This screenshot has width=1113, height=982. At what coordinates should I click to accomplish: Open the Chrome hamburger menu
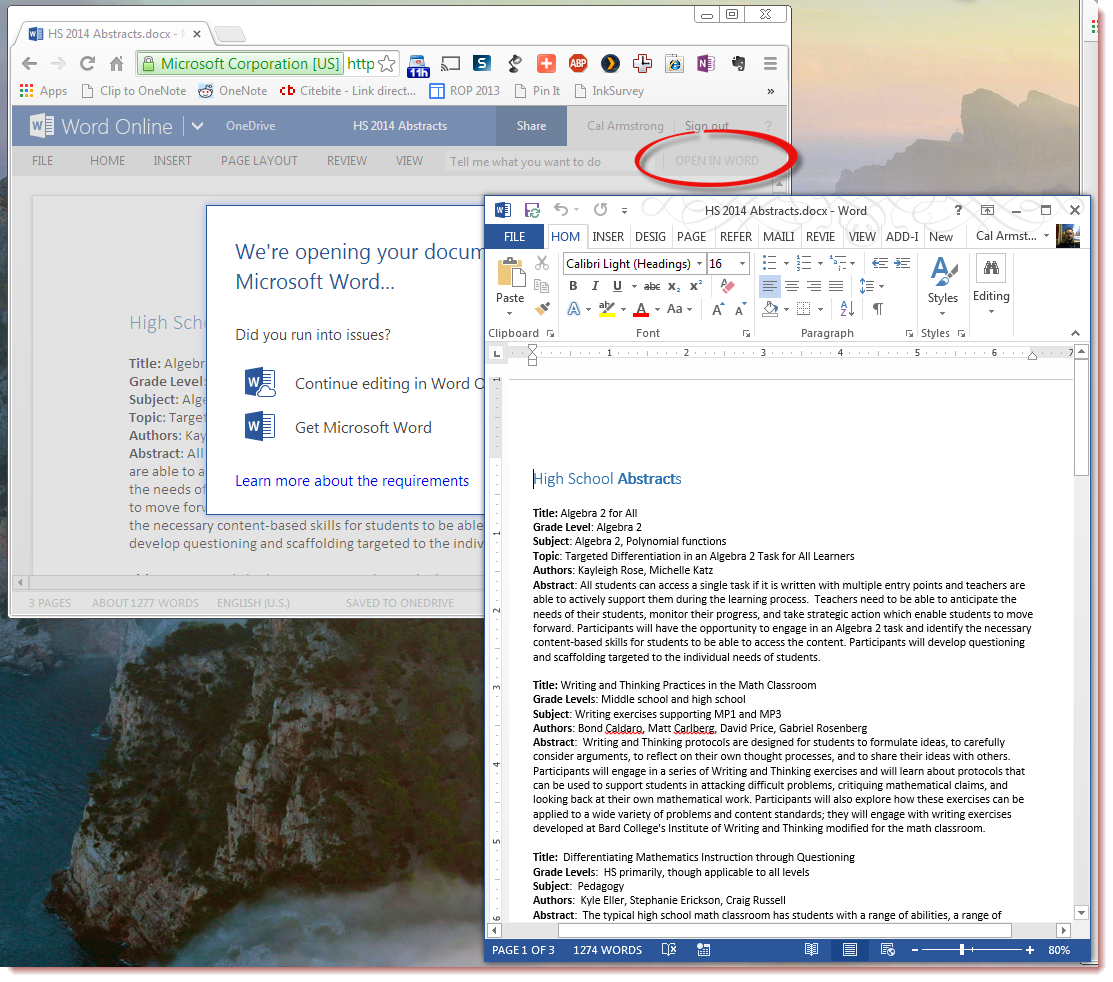click(x=770, y=64)
